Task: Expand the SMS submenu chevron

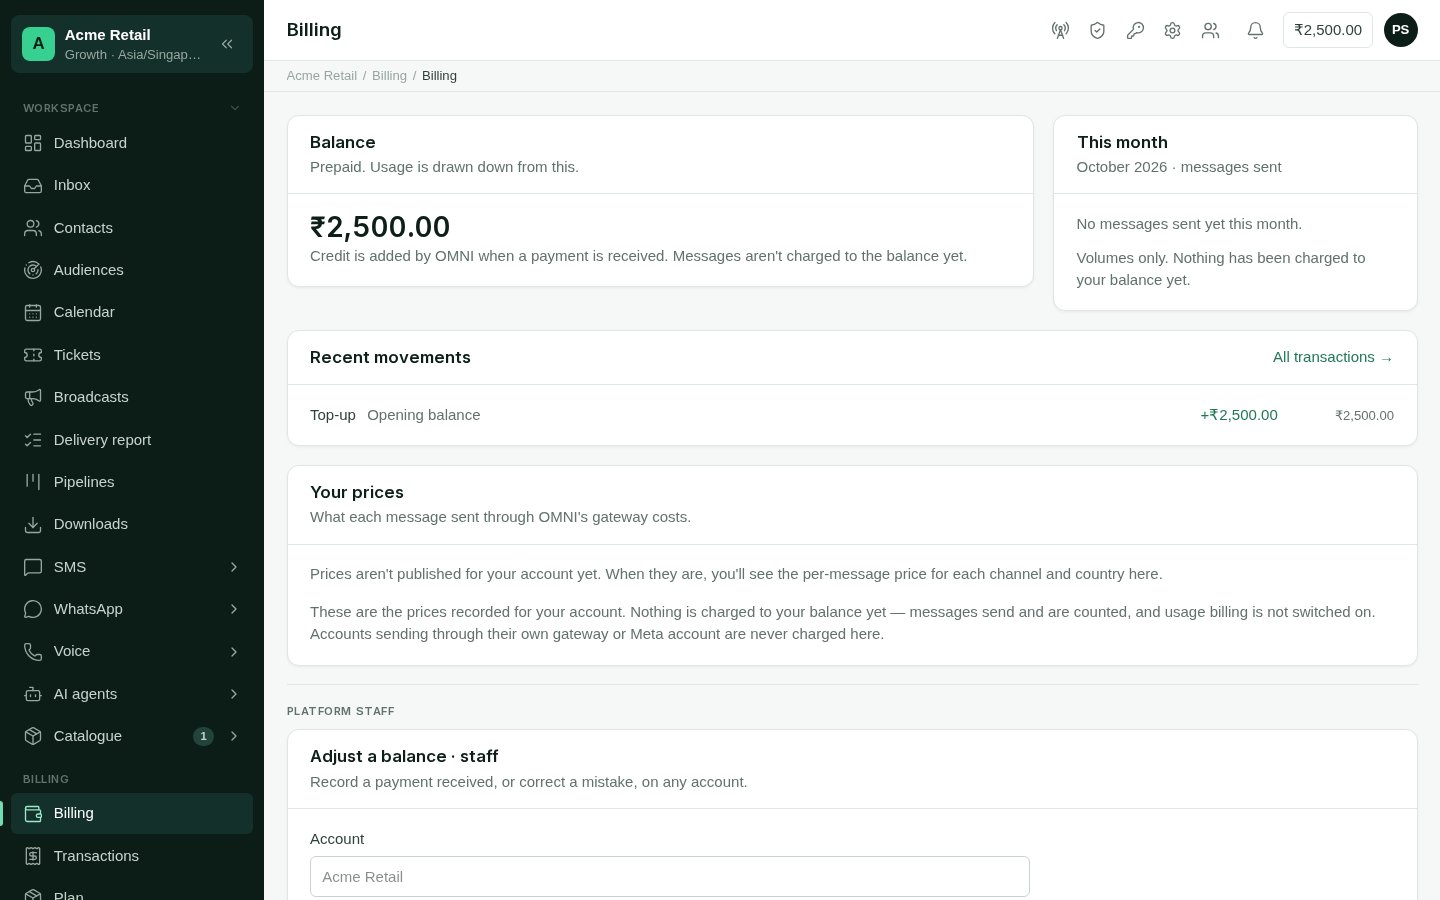Action: tap(234, 567)
